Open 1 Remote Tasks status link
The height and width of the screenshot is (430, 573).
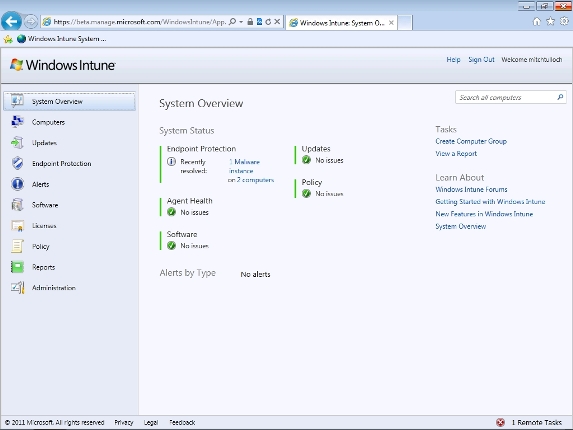tap(536, 422)
